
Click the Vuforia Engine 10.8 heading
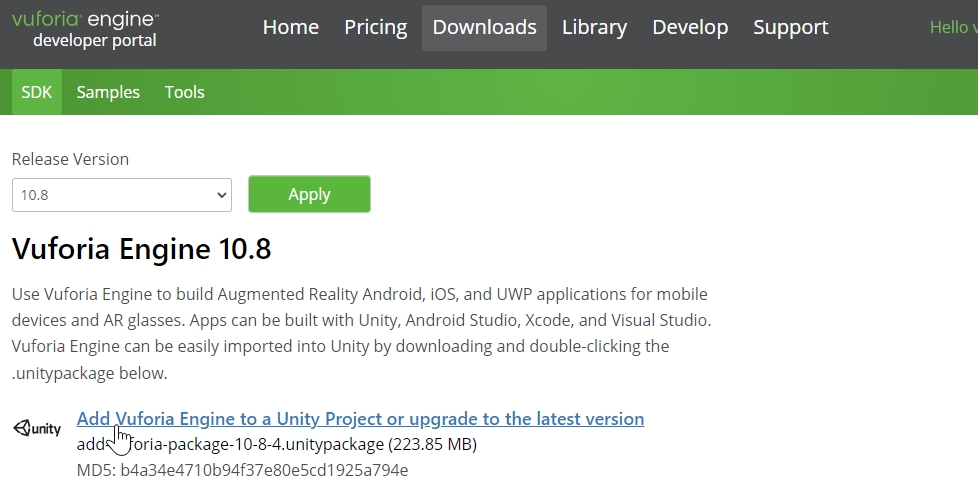(141, 249)
